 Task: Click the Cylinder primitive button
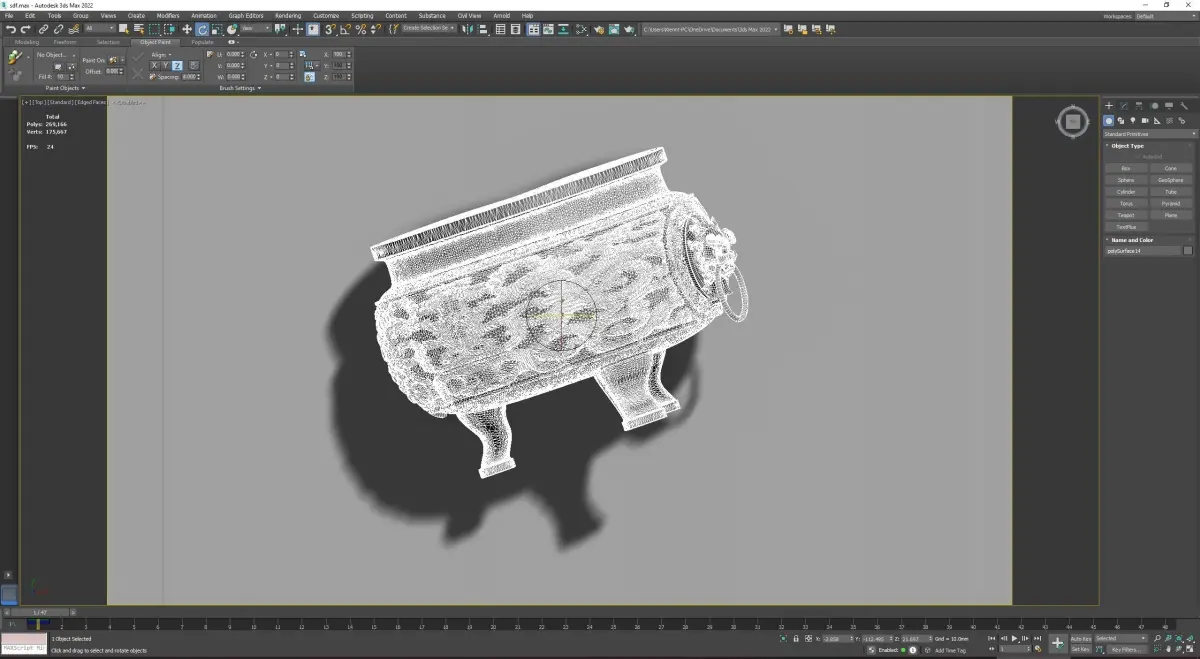point(1126,192)
